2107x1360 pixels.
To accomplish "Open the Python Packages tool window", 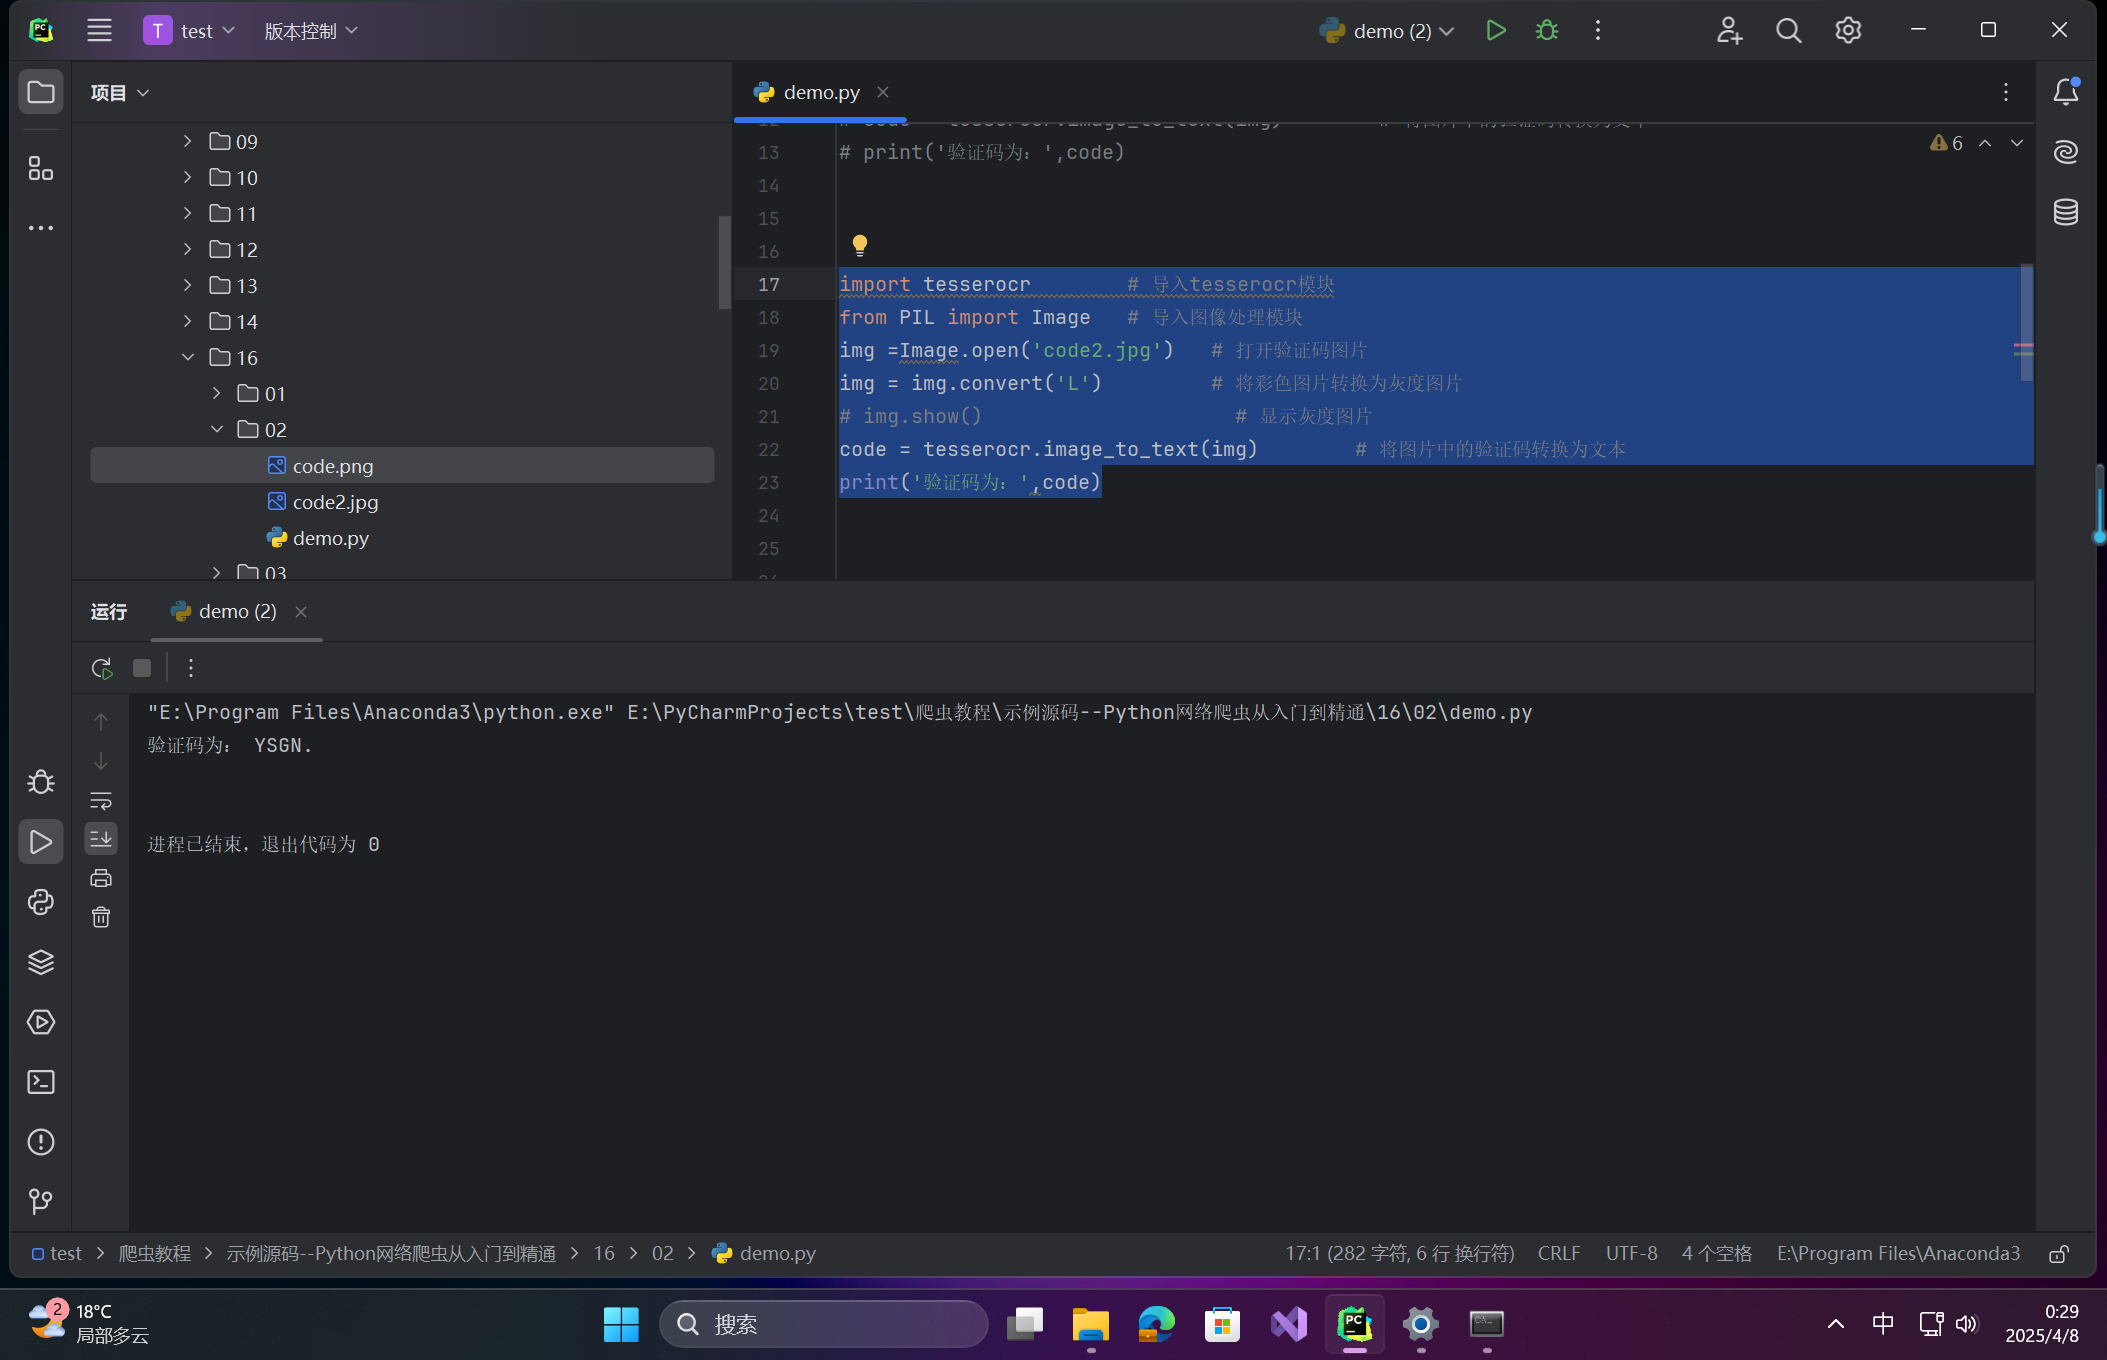I will point(41,962).
